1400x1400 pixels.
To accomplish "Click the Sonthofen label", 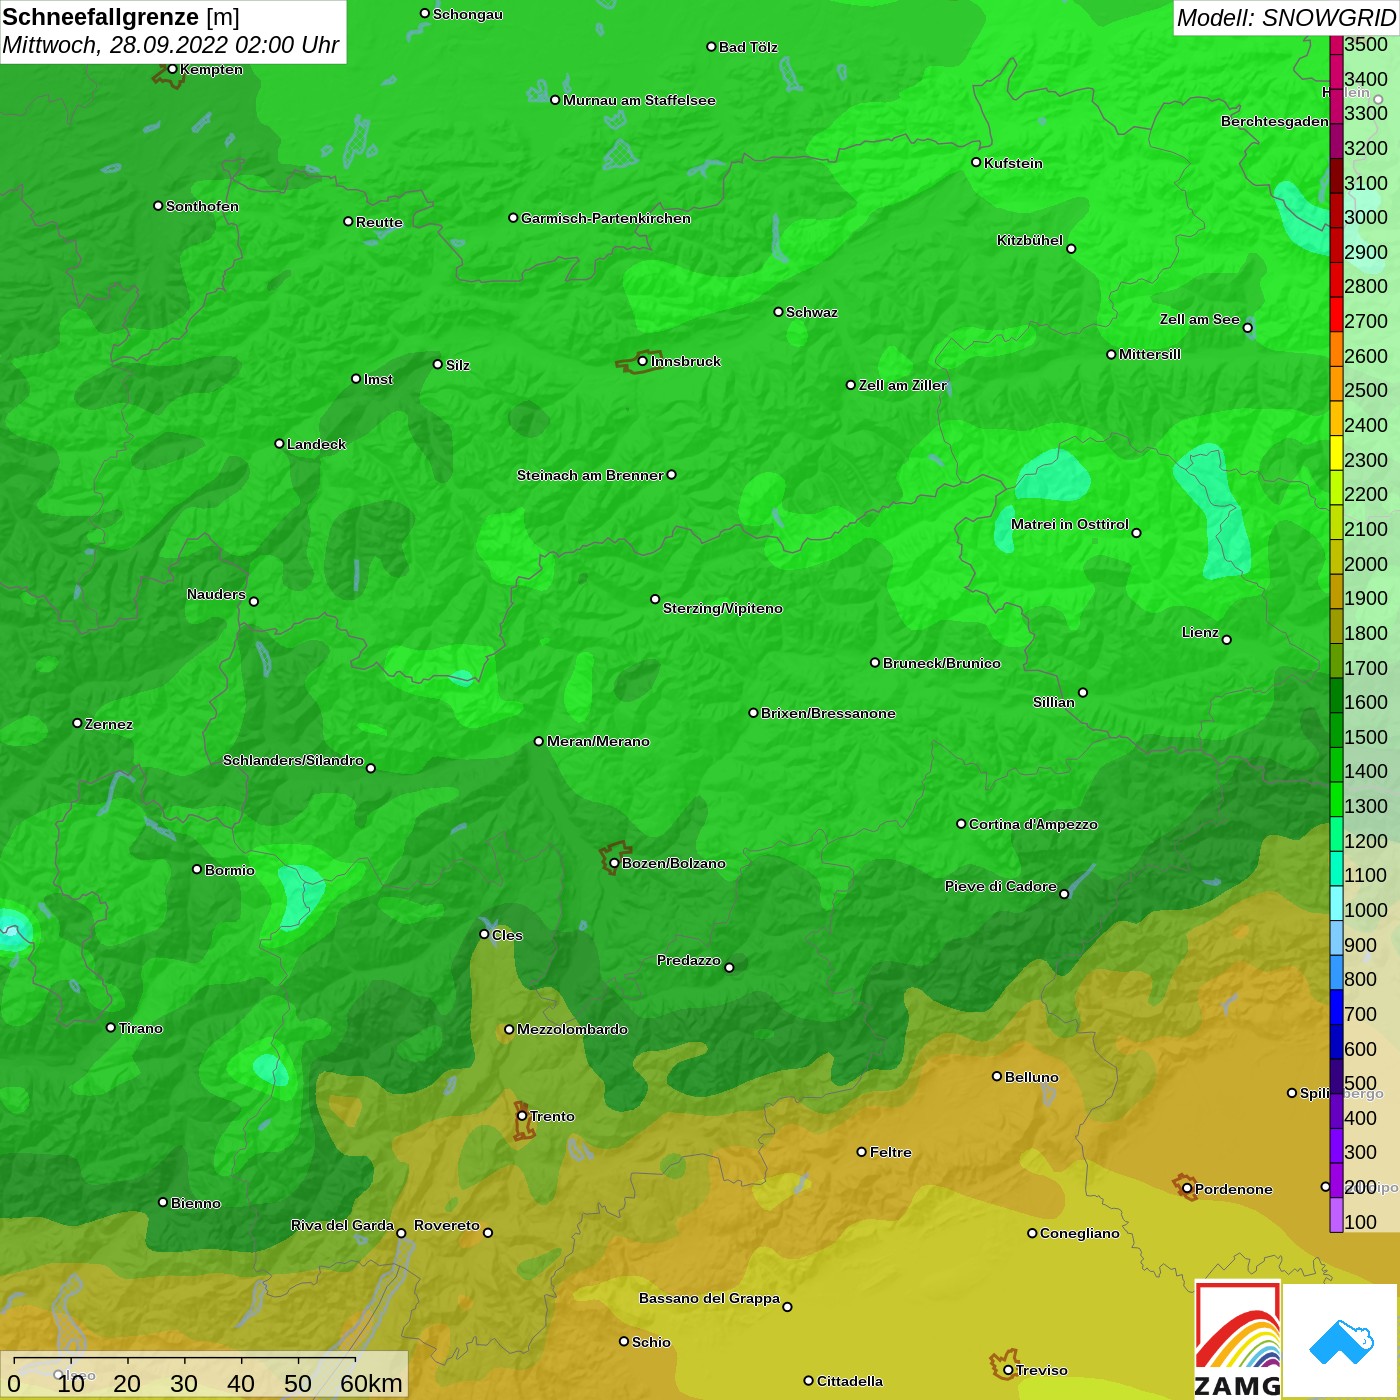I will coord(202,206).
